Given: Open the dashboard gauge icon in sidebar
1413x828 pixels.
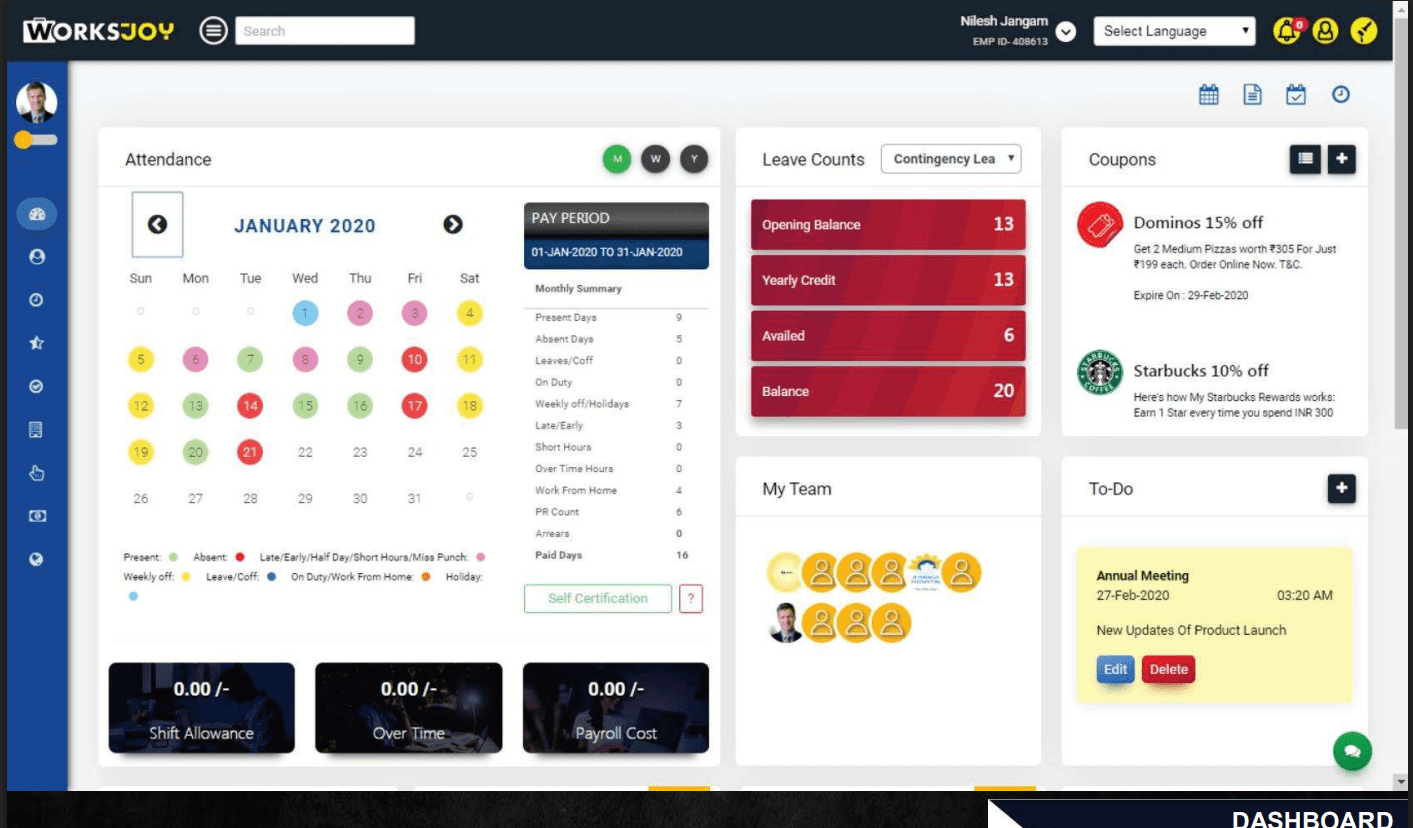Looking at the screenshot, I should (x=37, y=214).
